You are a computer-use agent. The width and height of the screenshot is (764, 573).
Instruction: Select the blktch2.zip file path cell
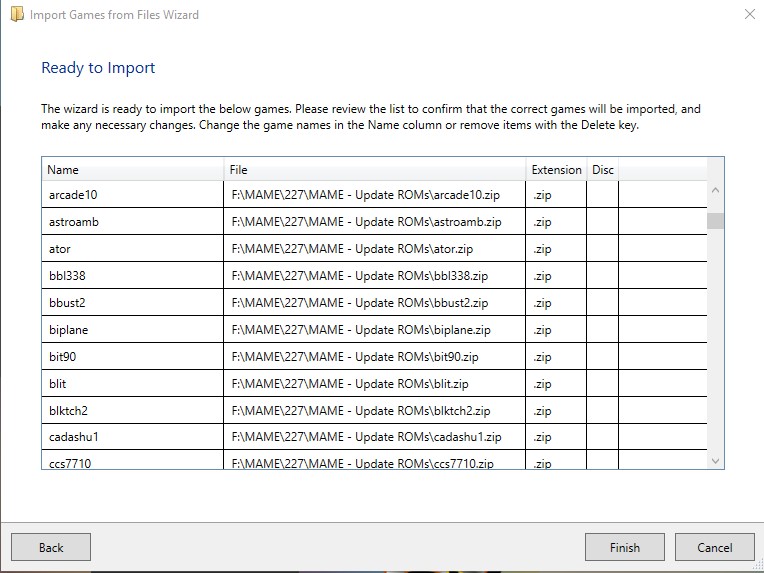(x=375, y=411)
